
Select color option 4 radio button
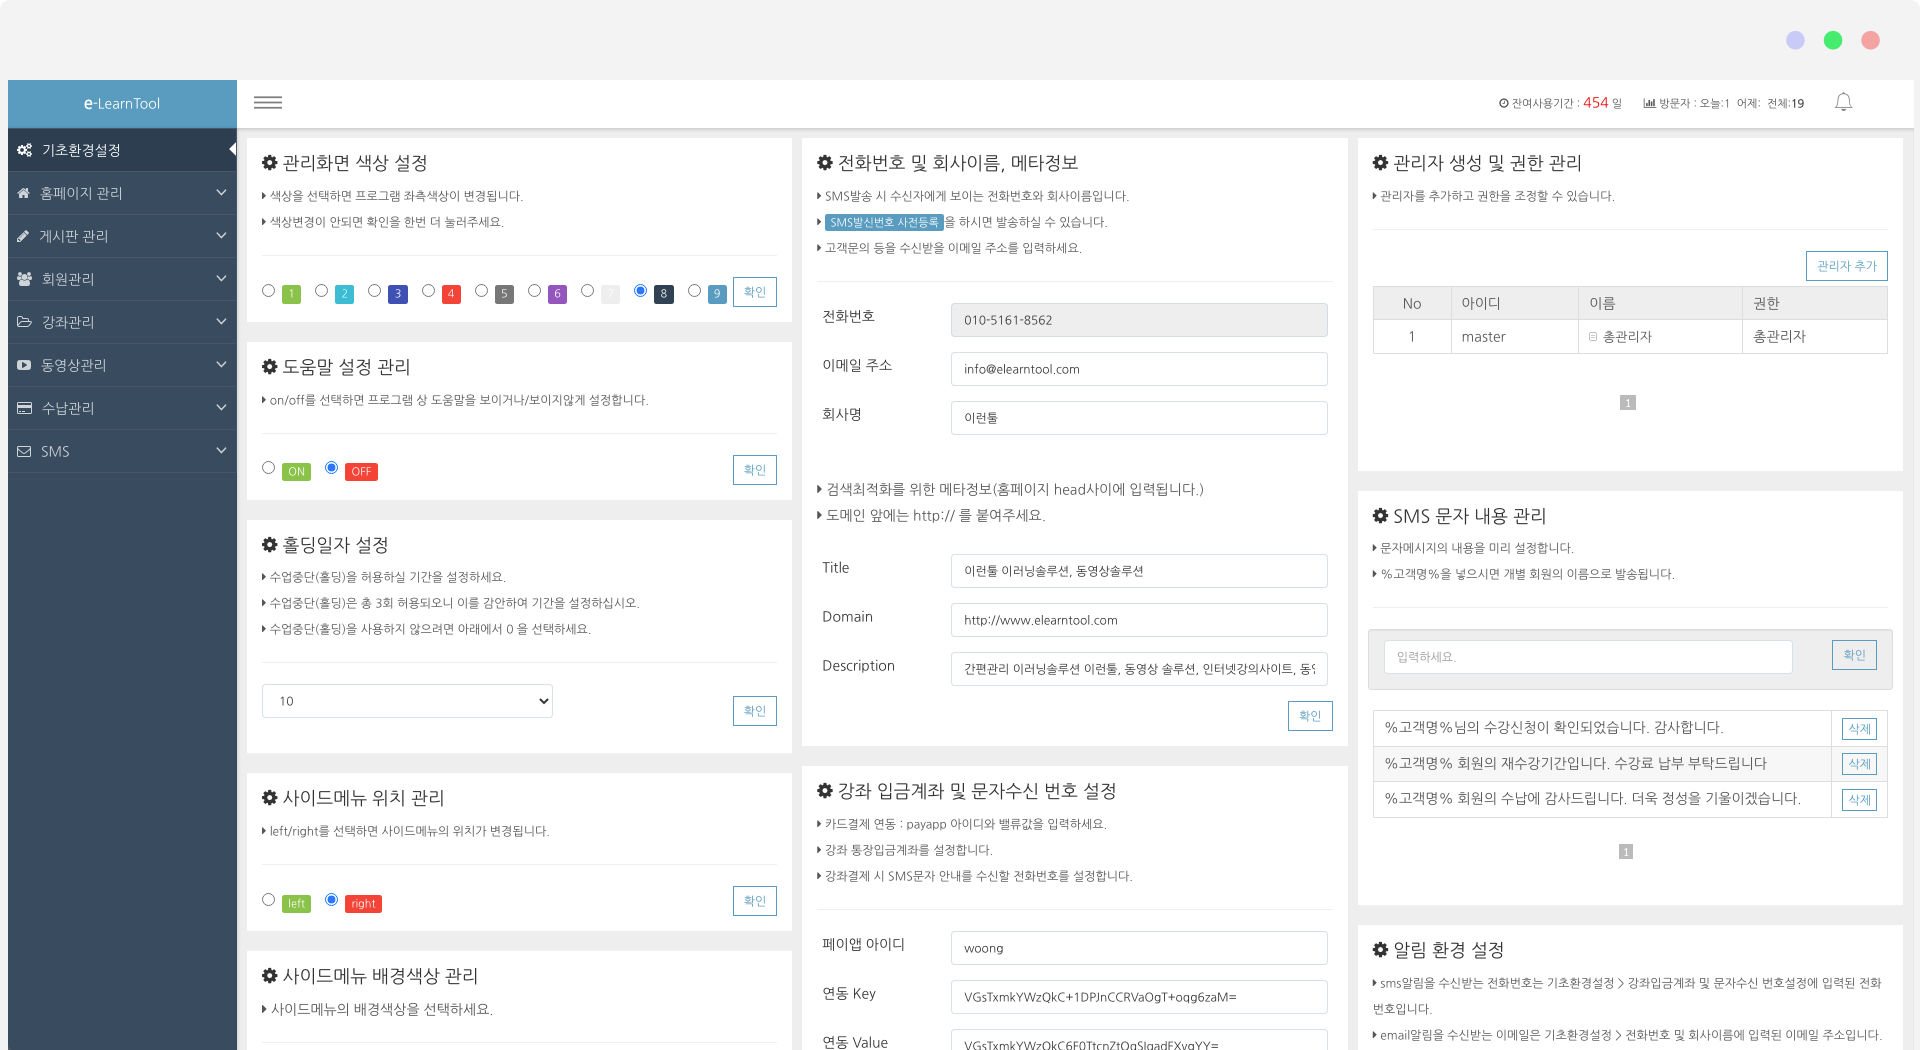tap(428, 291)
